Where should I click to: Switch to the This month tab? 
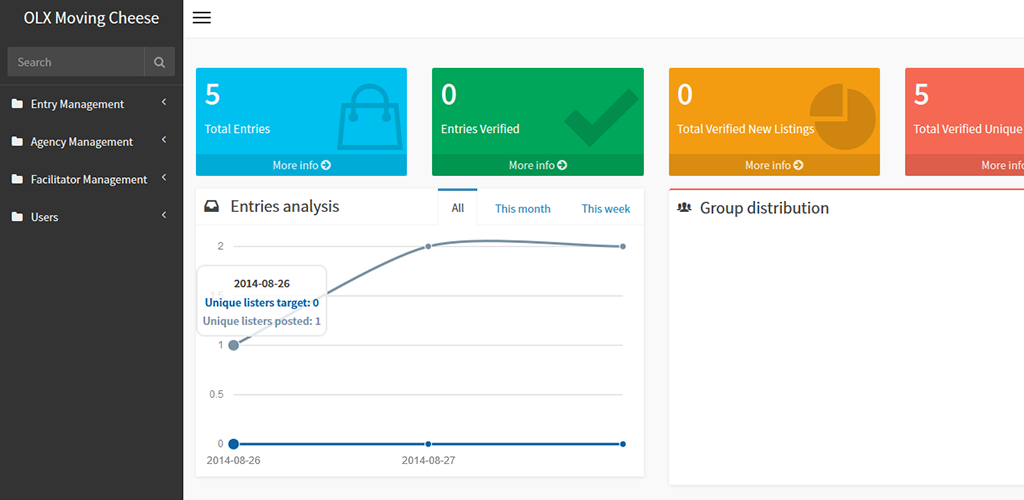tap(522, 209)
